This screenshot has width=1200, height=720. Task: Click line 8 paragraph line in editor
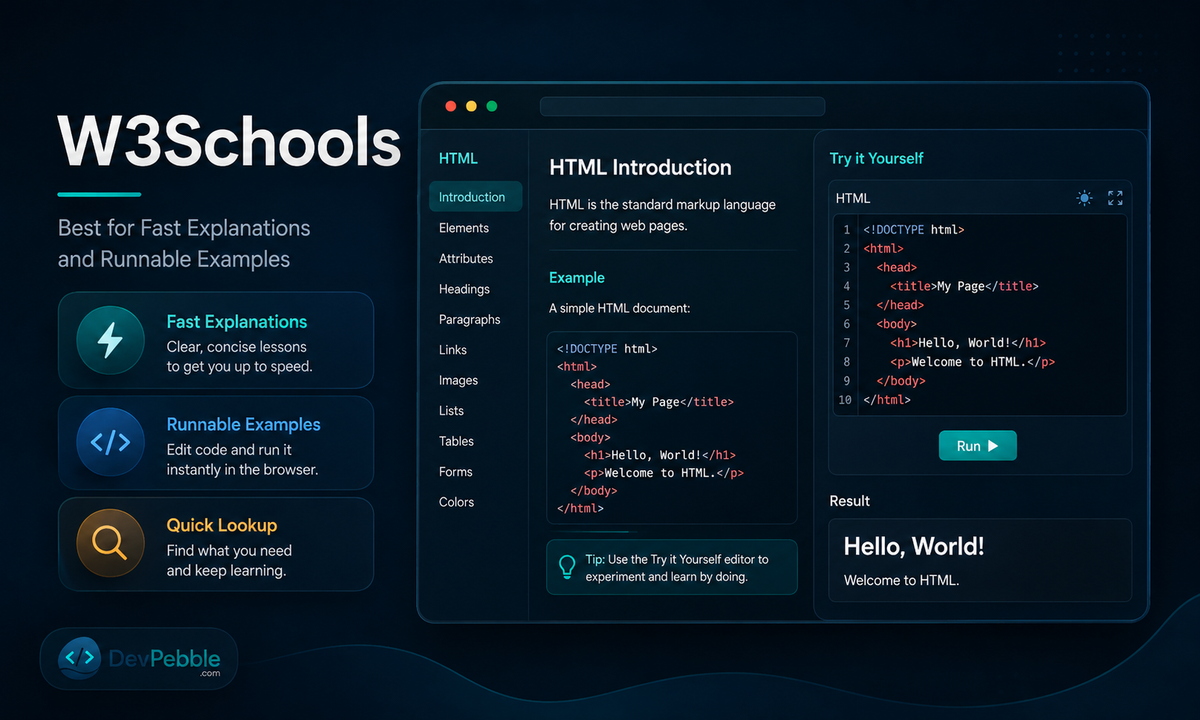[973, 362]
